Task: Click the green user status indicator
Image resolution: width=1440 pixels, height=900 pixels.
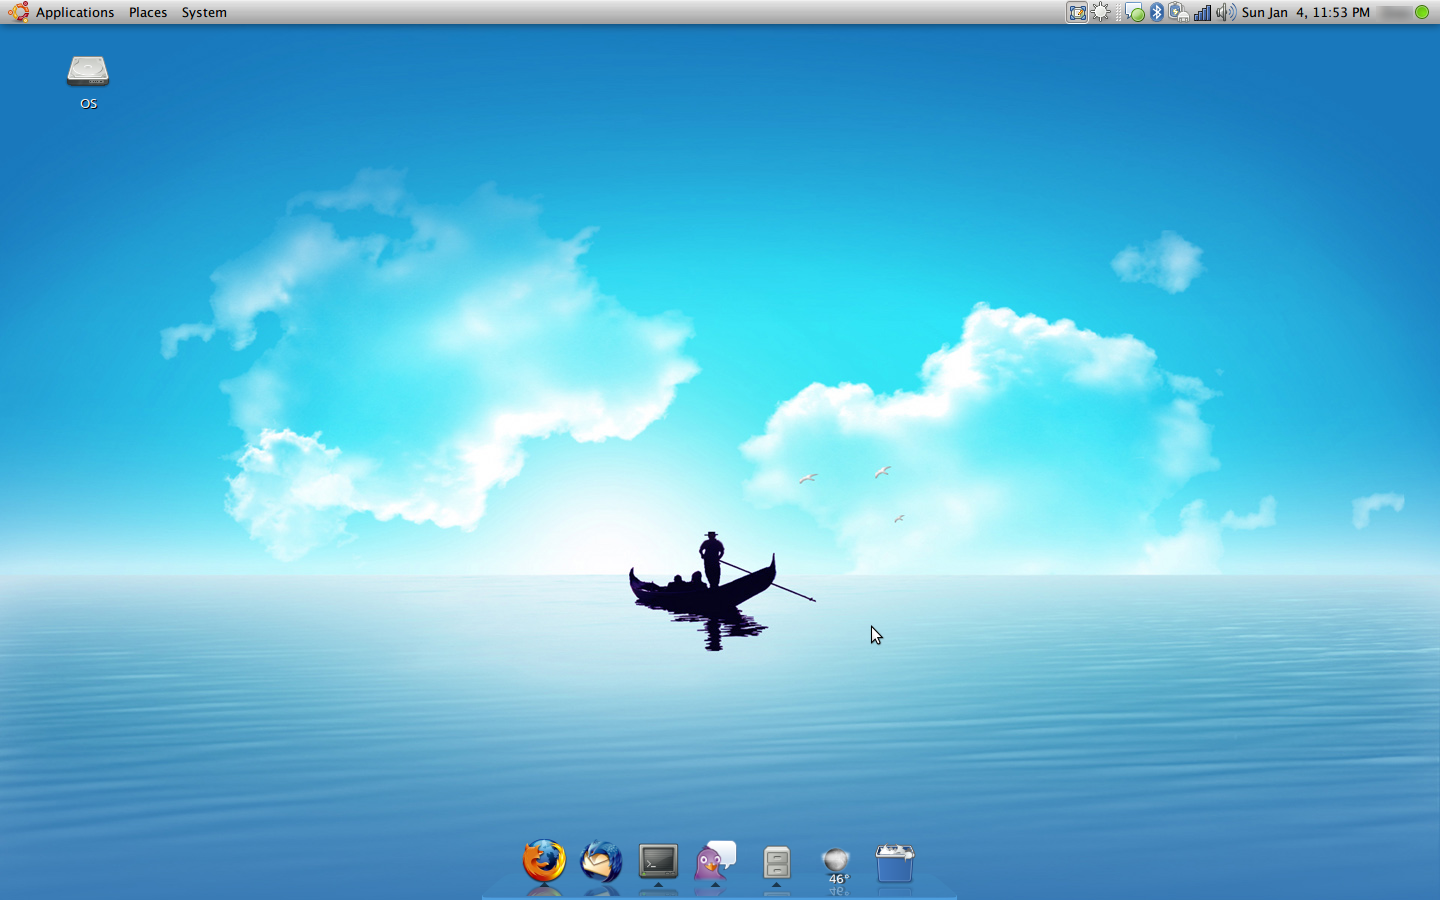Action: (1421, 12)
